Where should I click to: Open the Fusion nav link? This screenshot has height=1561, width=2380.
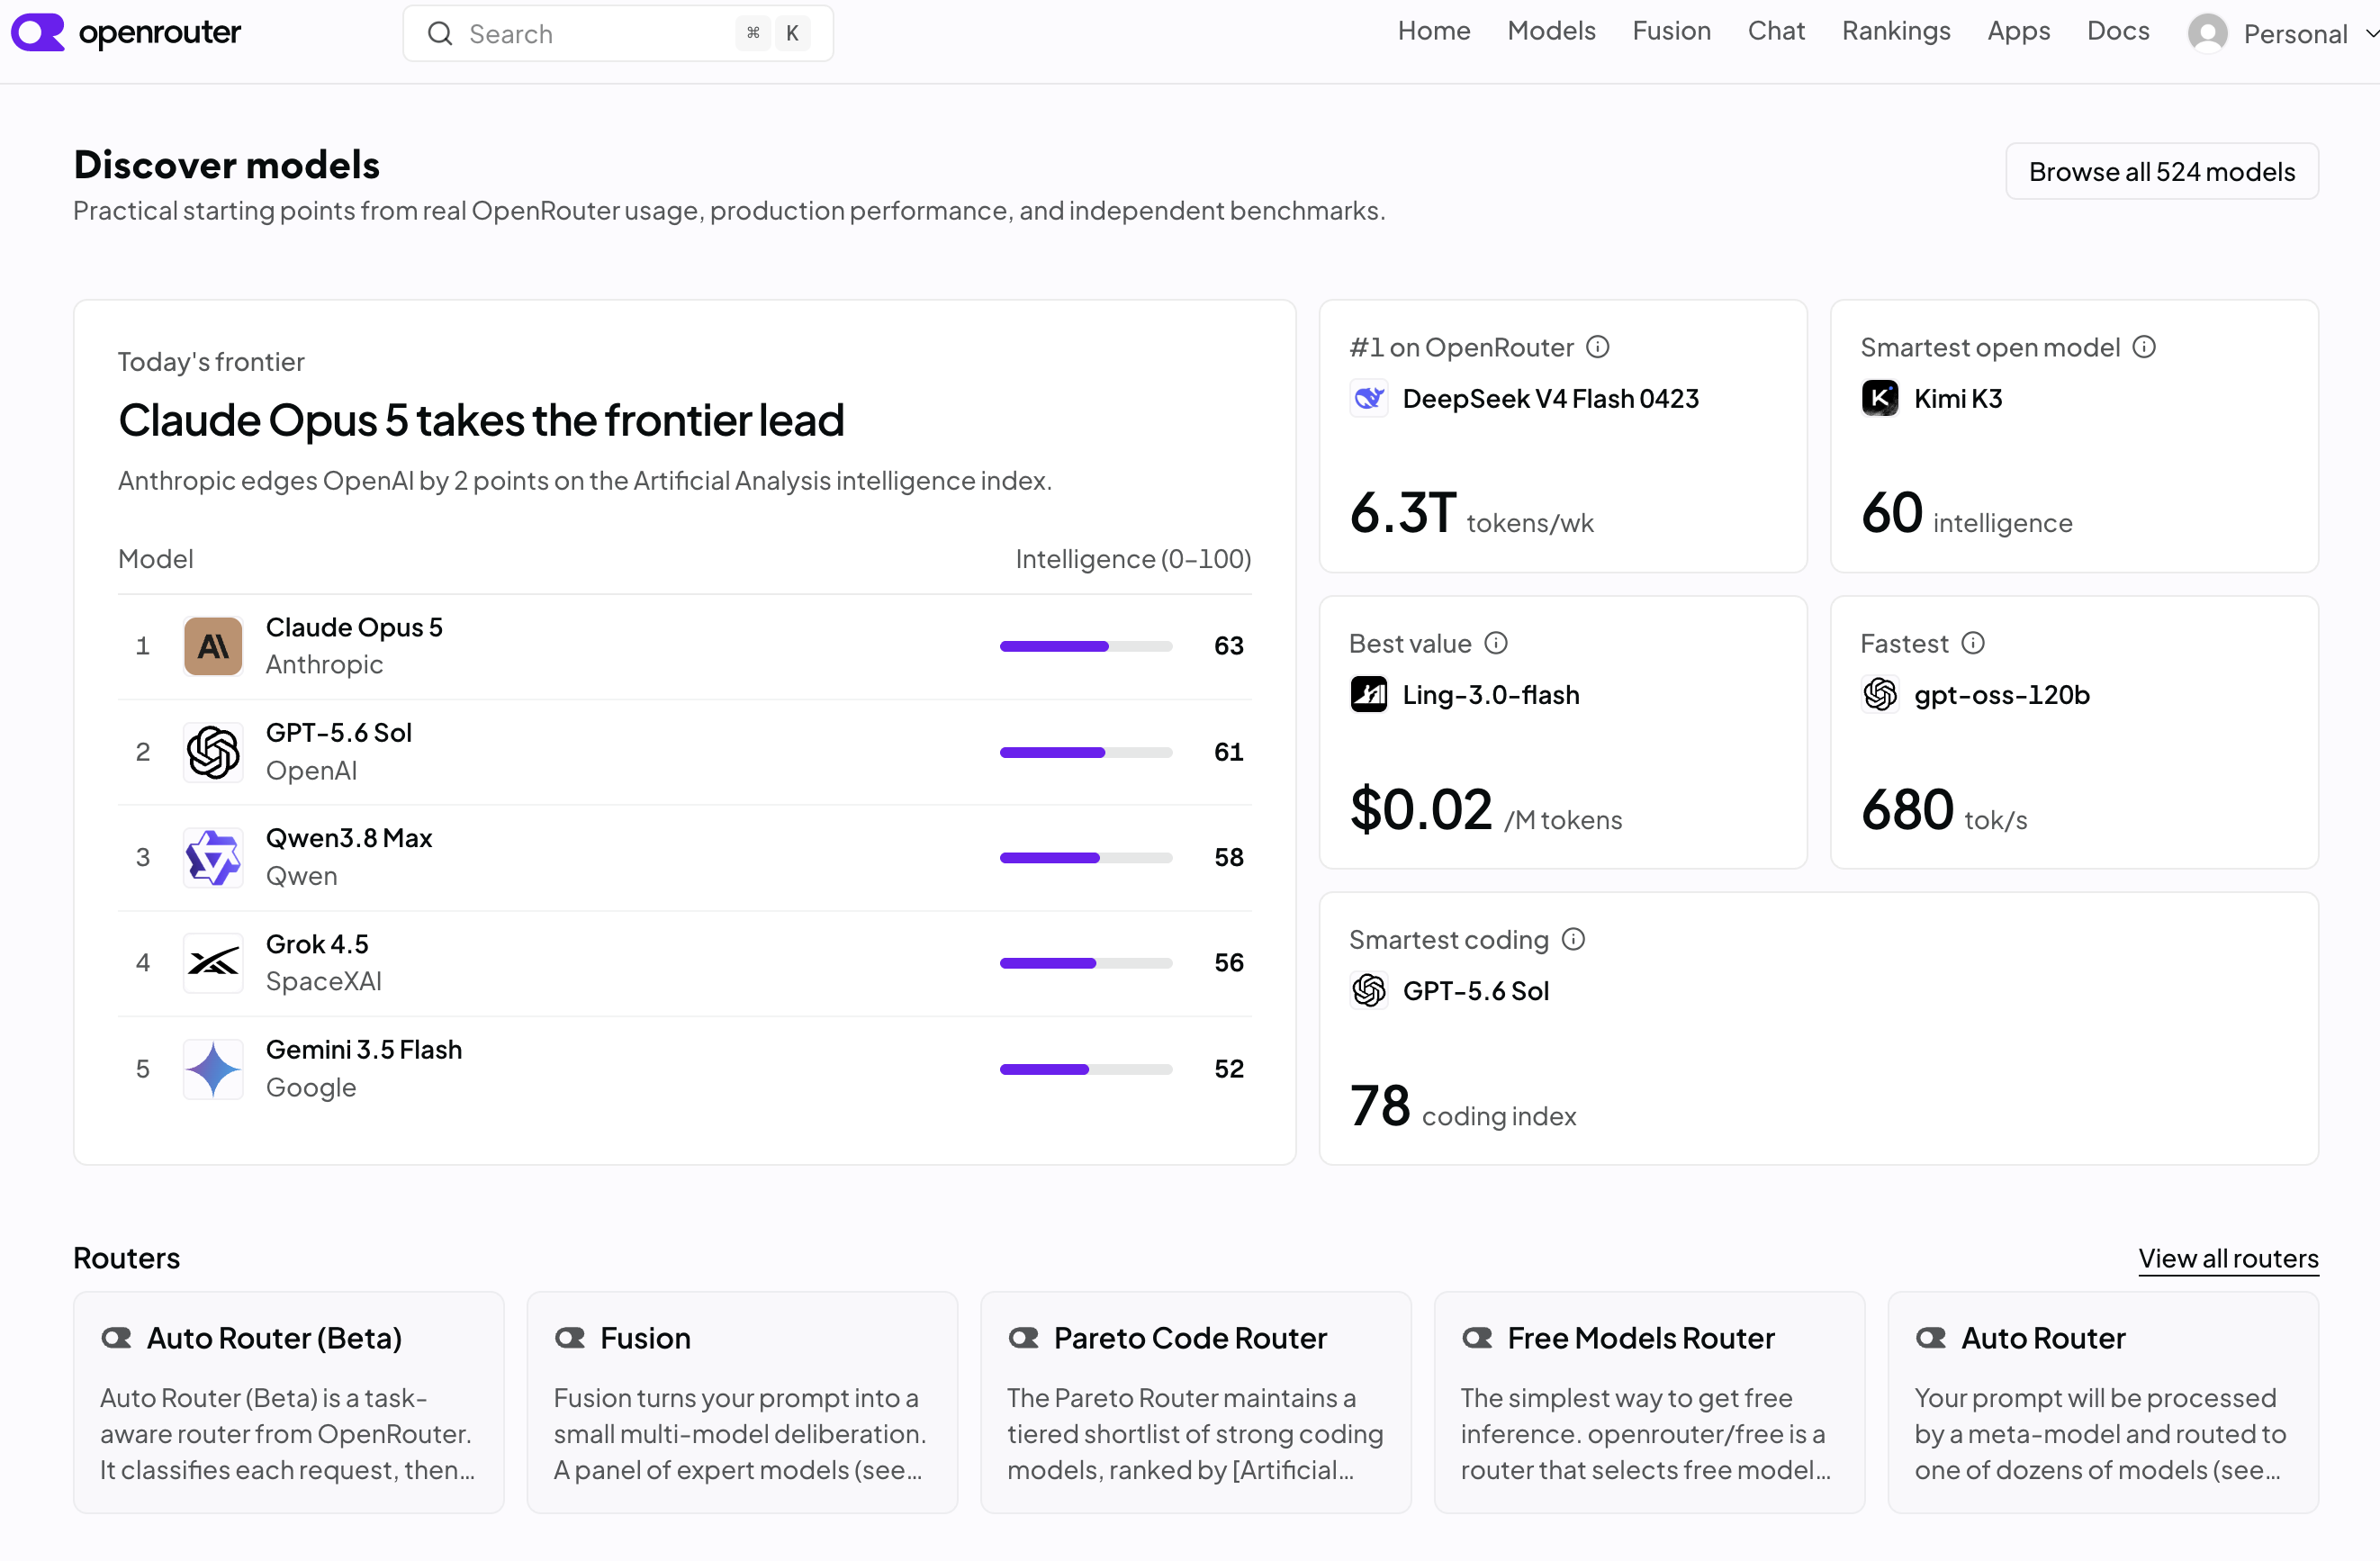(x=1671, y=31)
